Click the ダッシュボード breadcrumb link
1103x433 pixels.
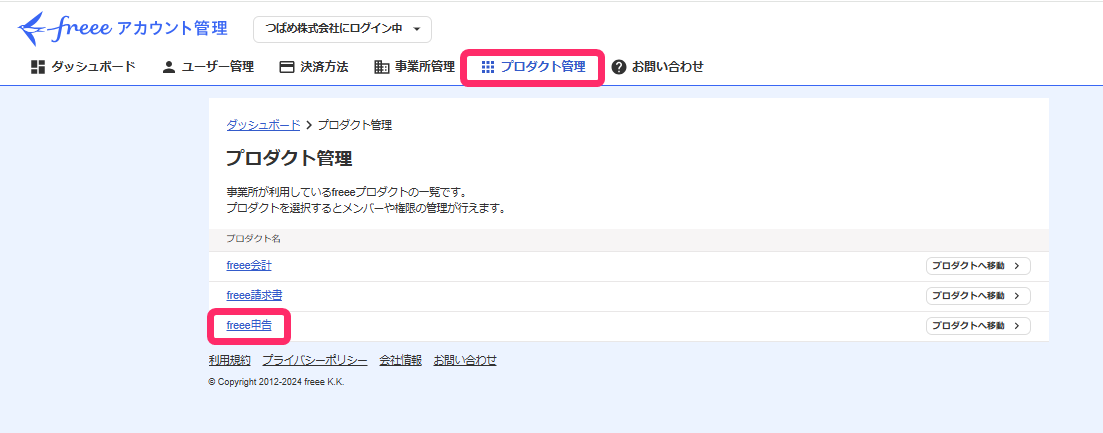click(263, 125)
